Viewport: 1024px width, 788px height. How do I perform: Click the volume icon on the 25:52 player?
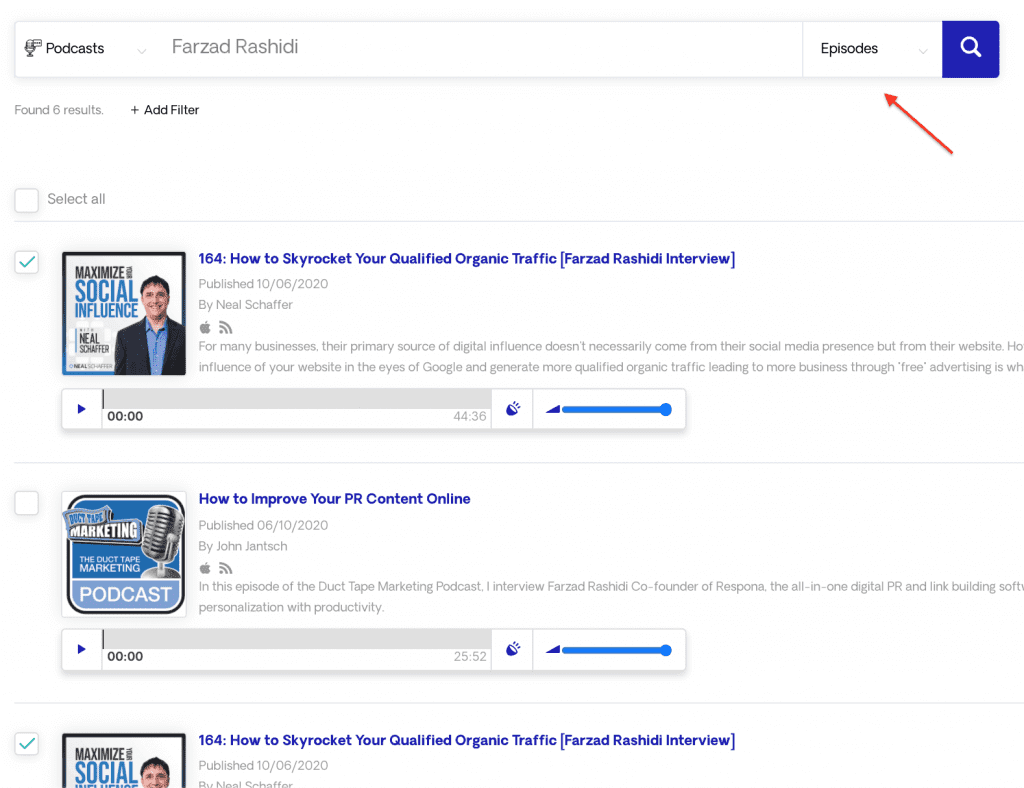click(552, 650)
